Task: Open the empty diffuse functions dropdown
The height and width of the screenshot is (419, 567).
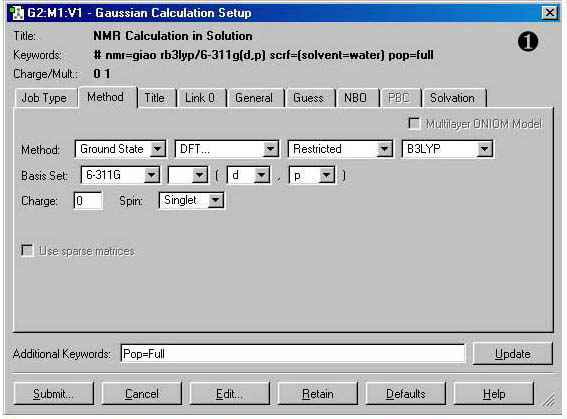Action: pos(188,175)
